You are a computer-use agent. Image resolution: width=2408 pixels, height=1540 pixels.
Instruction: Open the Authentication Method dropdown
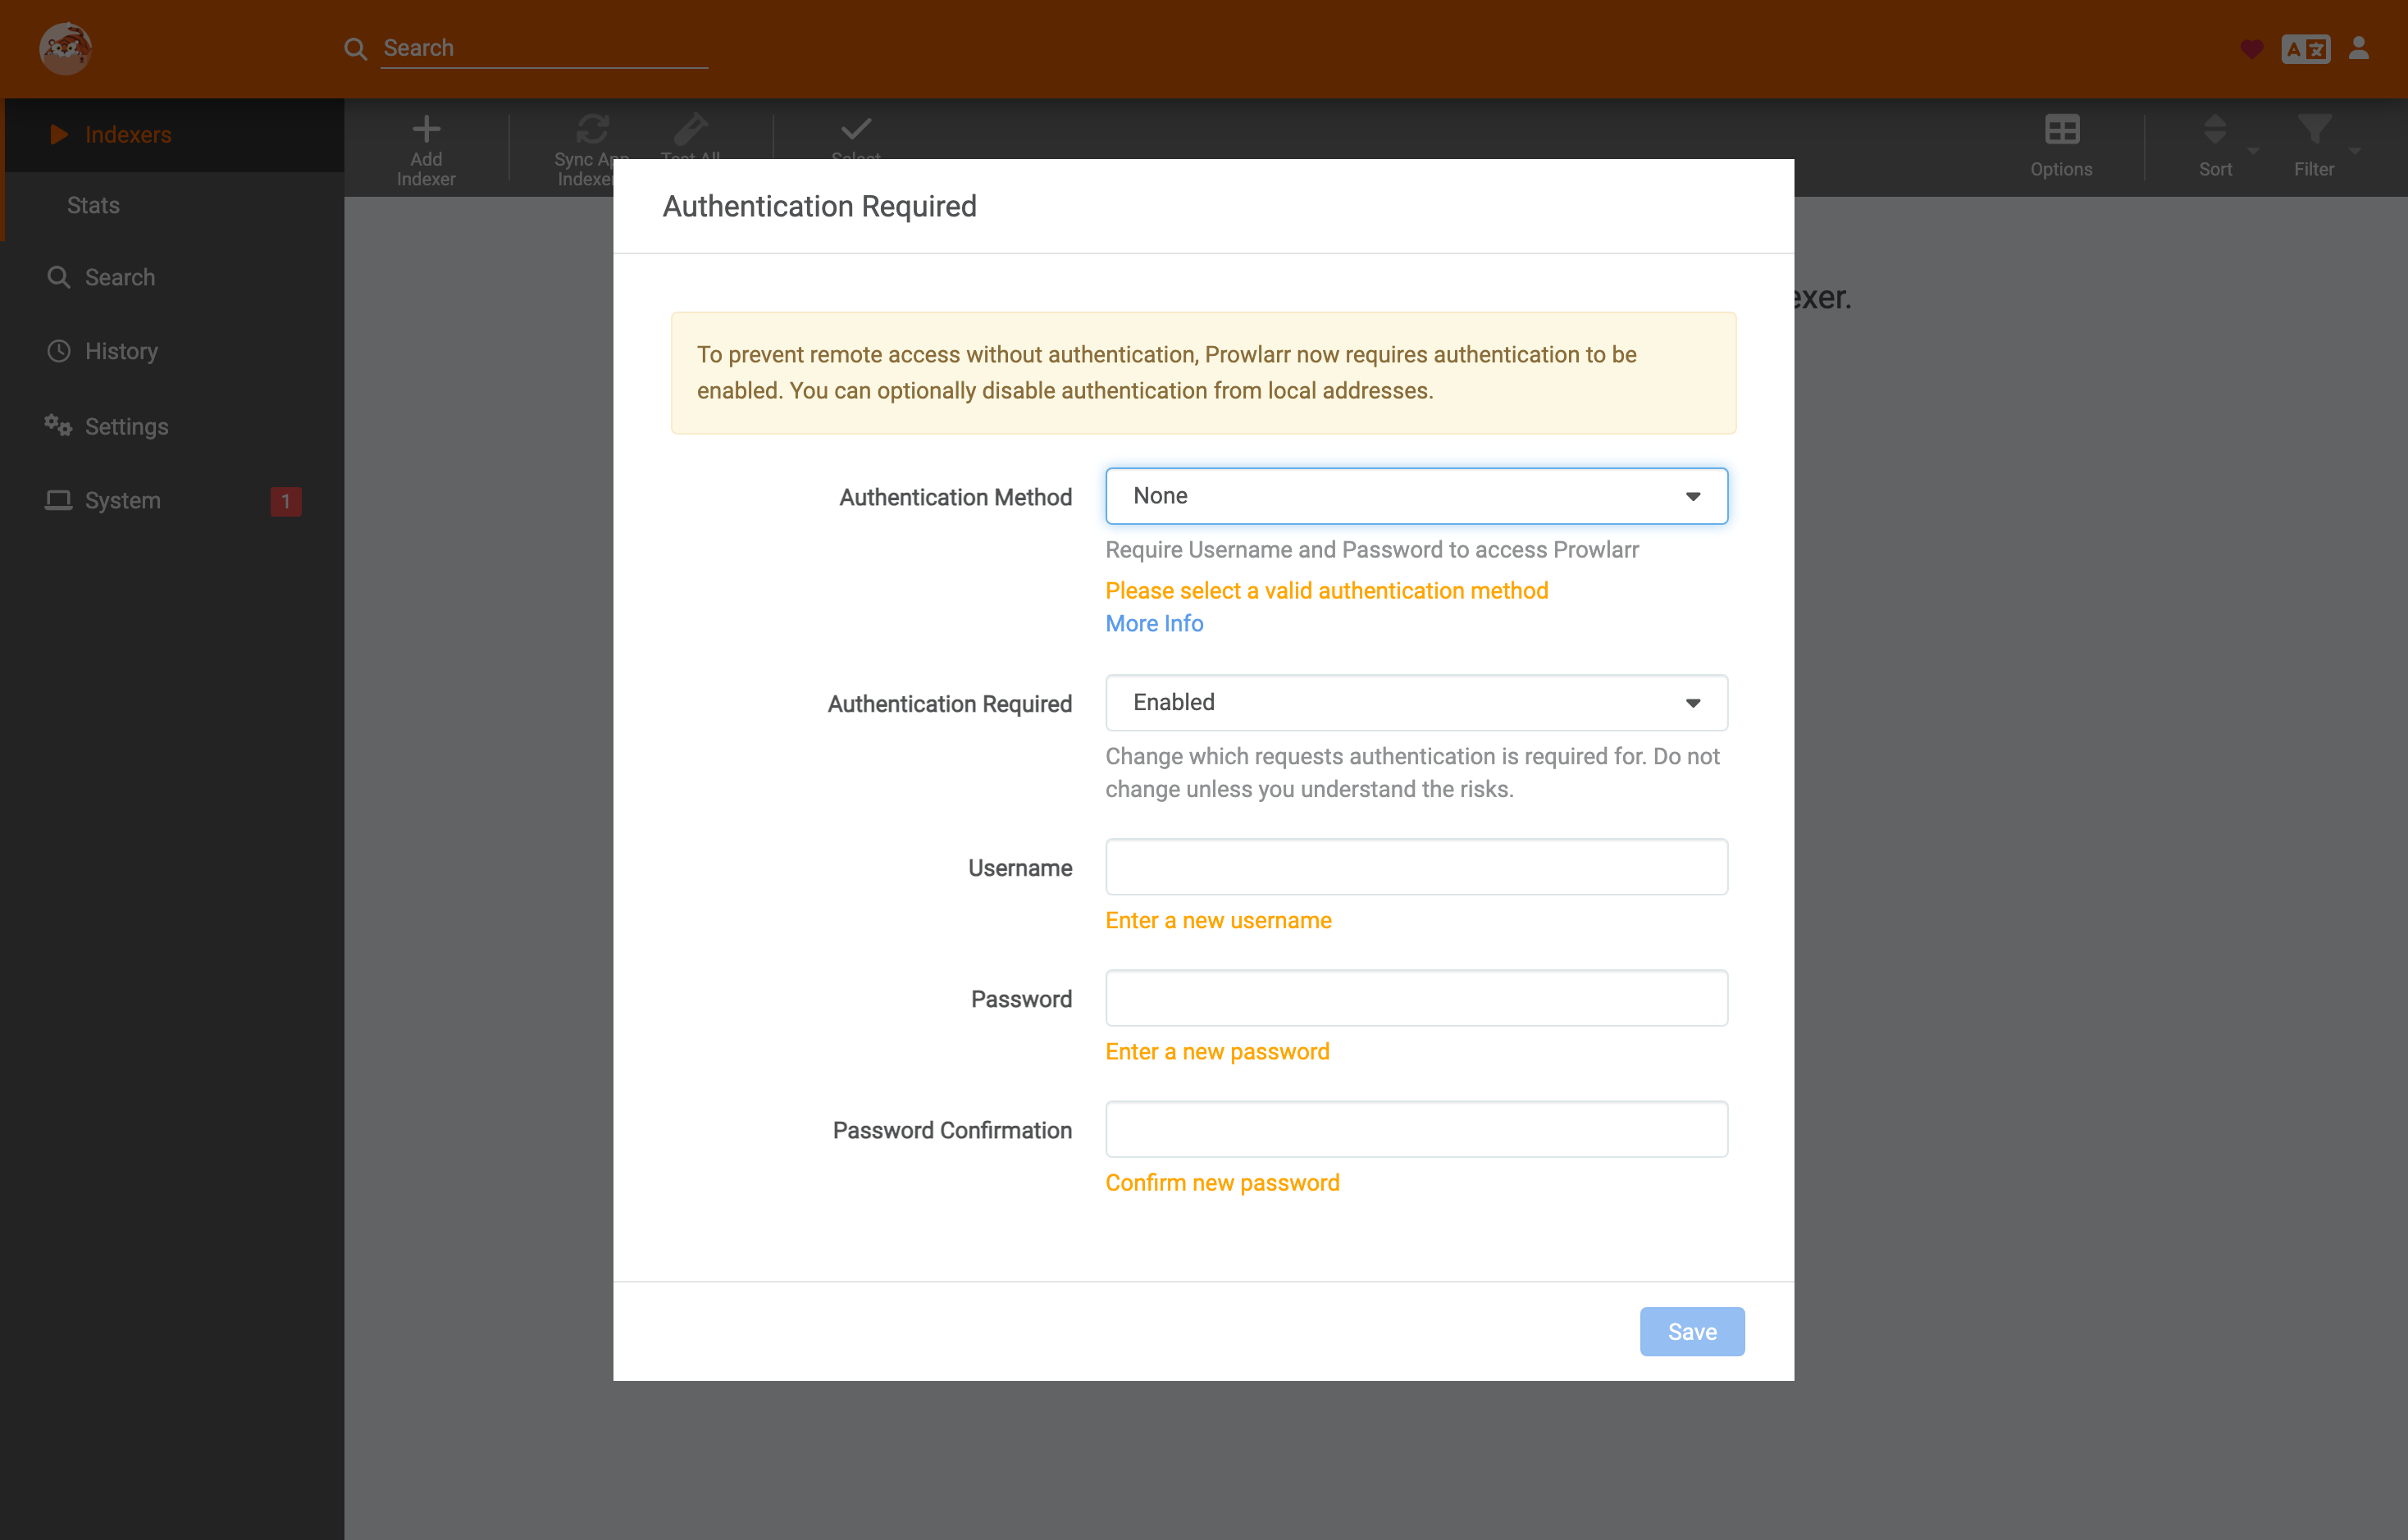click(x=1416, y=496)
